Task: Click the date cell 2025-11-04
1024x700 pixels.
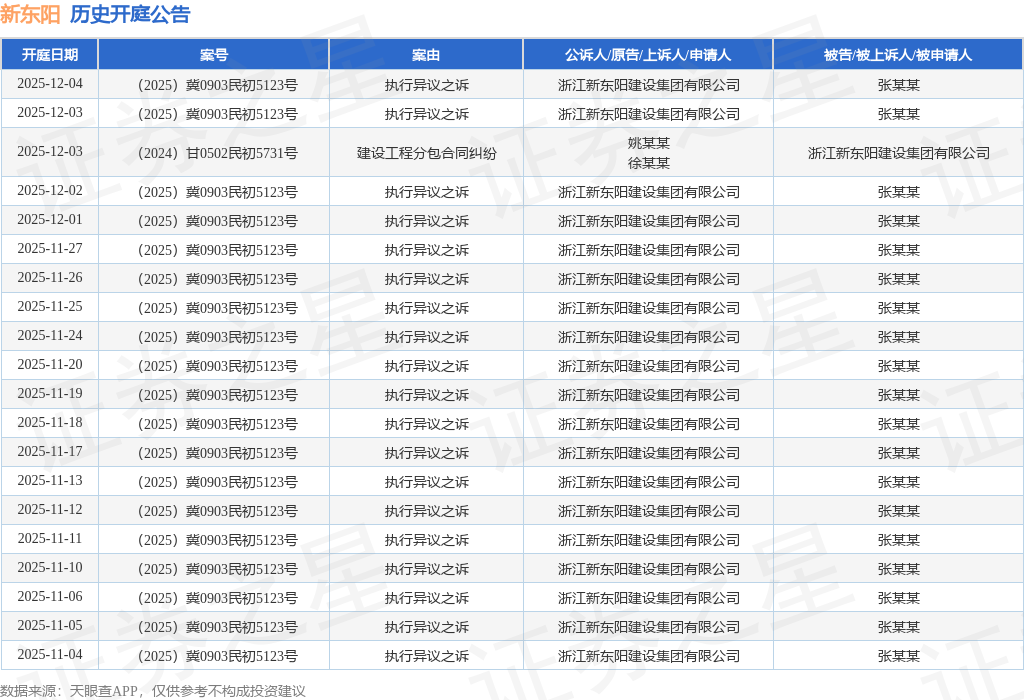Action: click(50, 654)
